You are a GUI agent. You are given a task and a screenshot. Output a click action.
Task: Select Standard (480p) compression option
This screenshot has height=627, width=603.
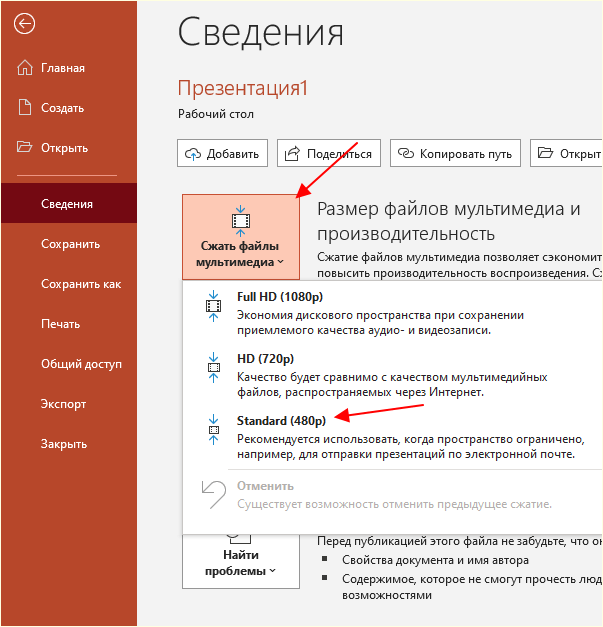[393, 437]
